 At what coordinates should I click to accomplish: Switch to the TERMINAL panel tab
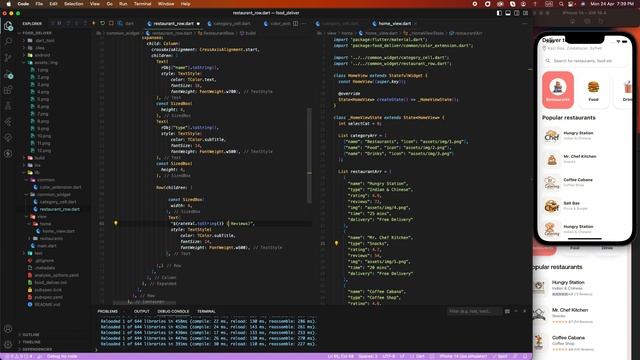(x=206, y=311)
